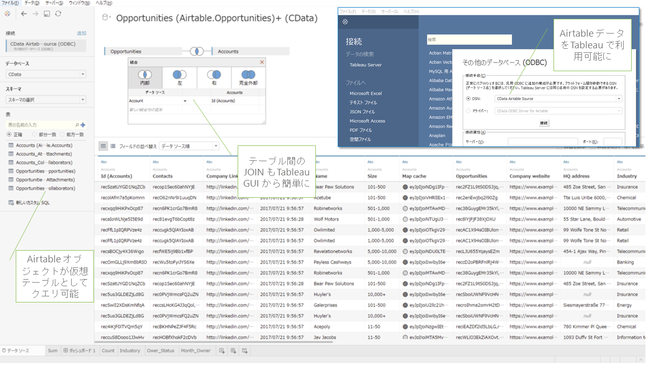Click the search magnifier in table name field
Image resolution: width=650 pixels, height=365 pixels.
[x=77, y=125]
